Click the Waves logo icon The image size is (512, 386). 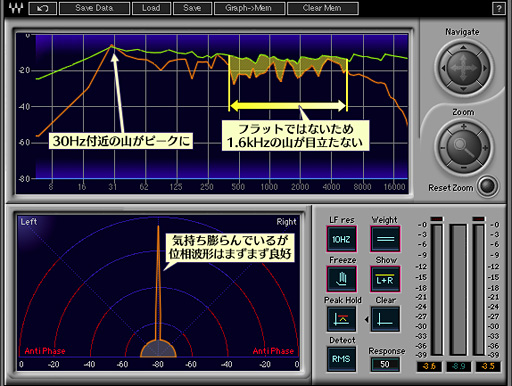tap(15, 8)
